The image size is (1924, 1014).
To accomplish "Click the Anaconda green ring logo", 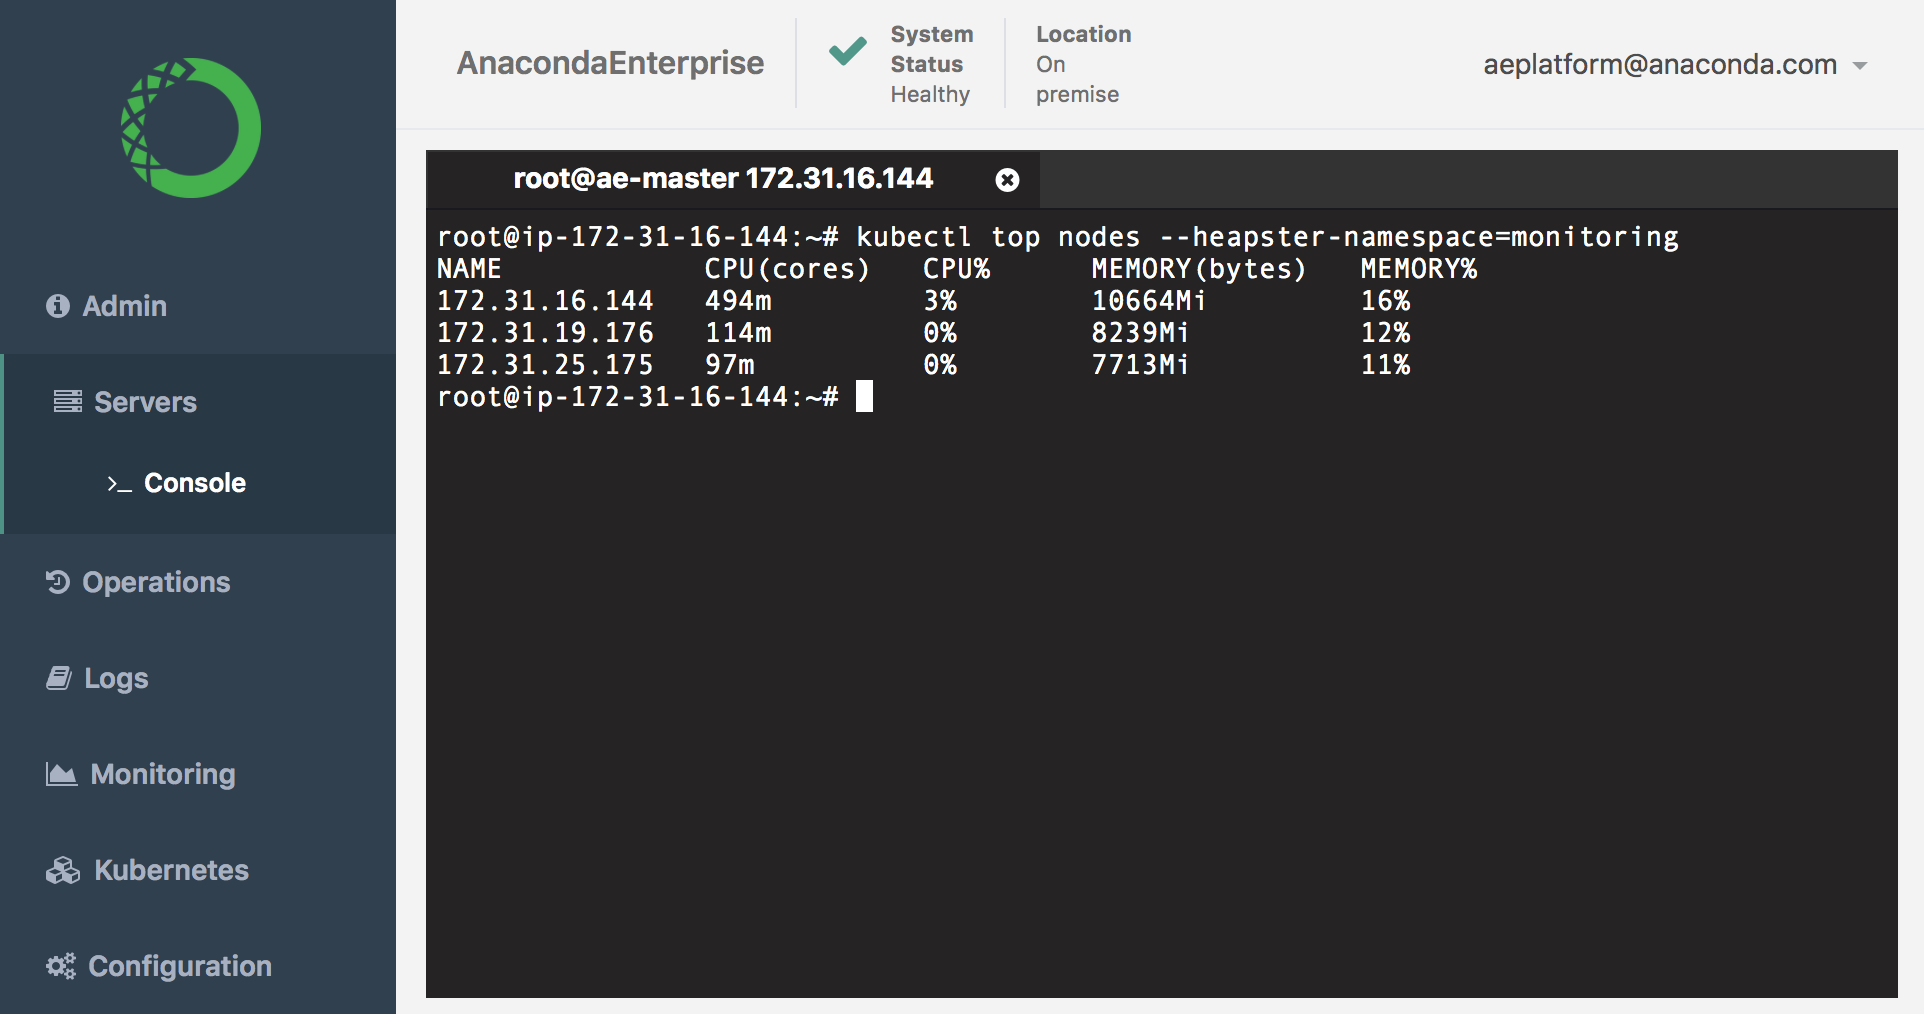I will [191, 128].
